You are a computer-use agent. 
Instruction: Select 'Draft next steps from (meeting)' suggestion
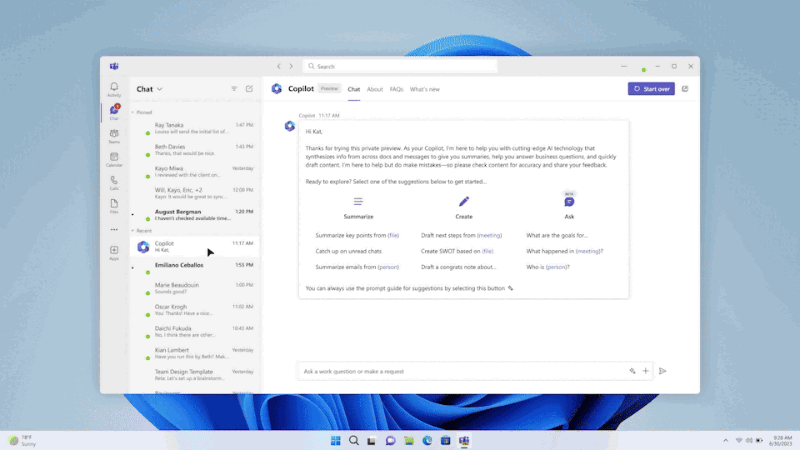(461, 235)
